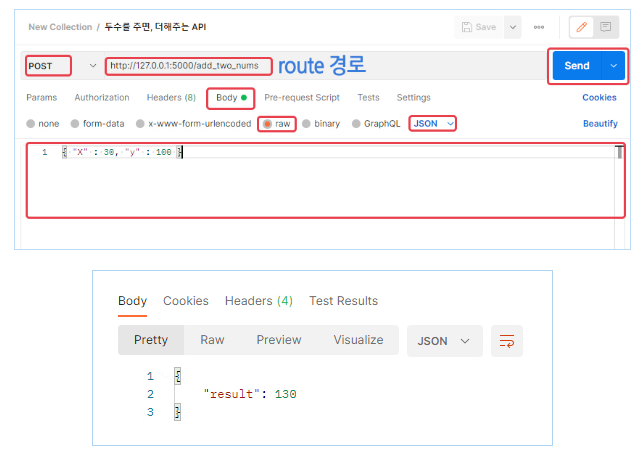
Task: Click the Cookies link
Action: 599,97
